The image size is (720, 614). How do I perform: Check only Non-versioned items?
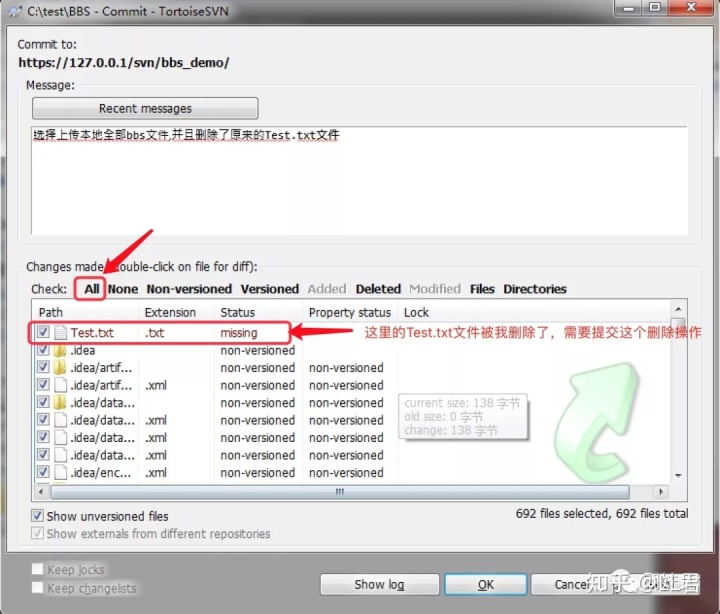coord(189,289)
